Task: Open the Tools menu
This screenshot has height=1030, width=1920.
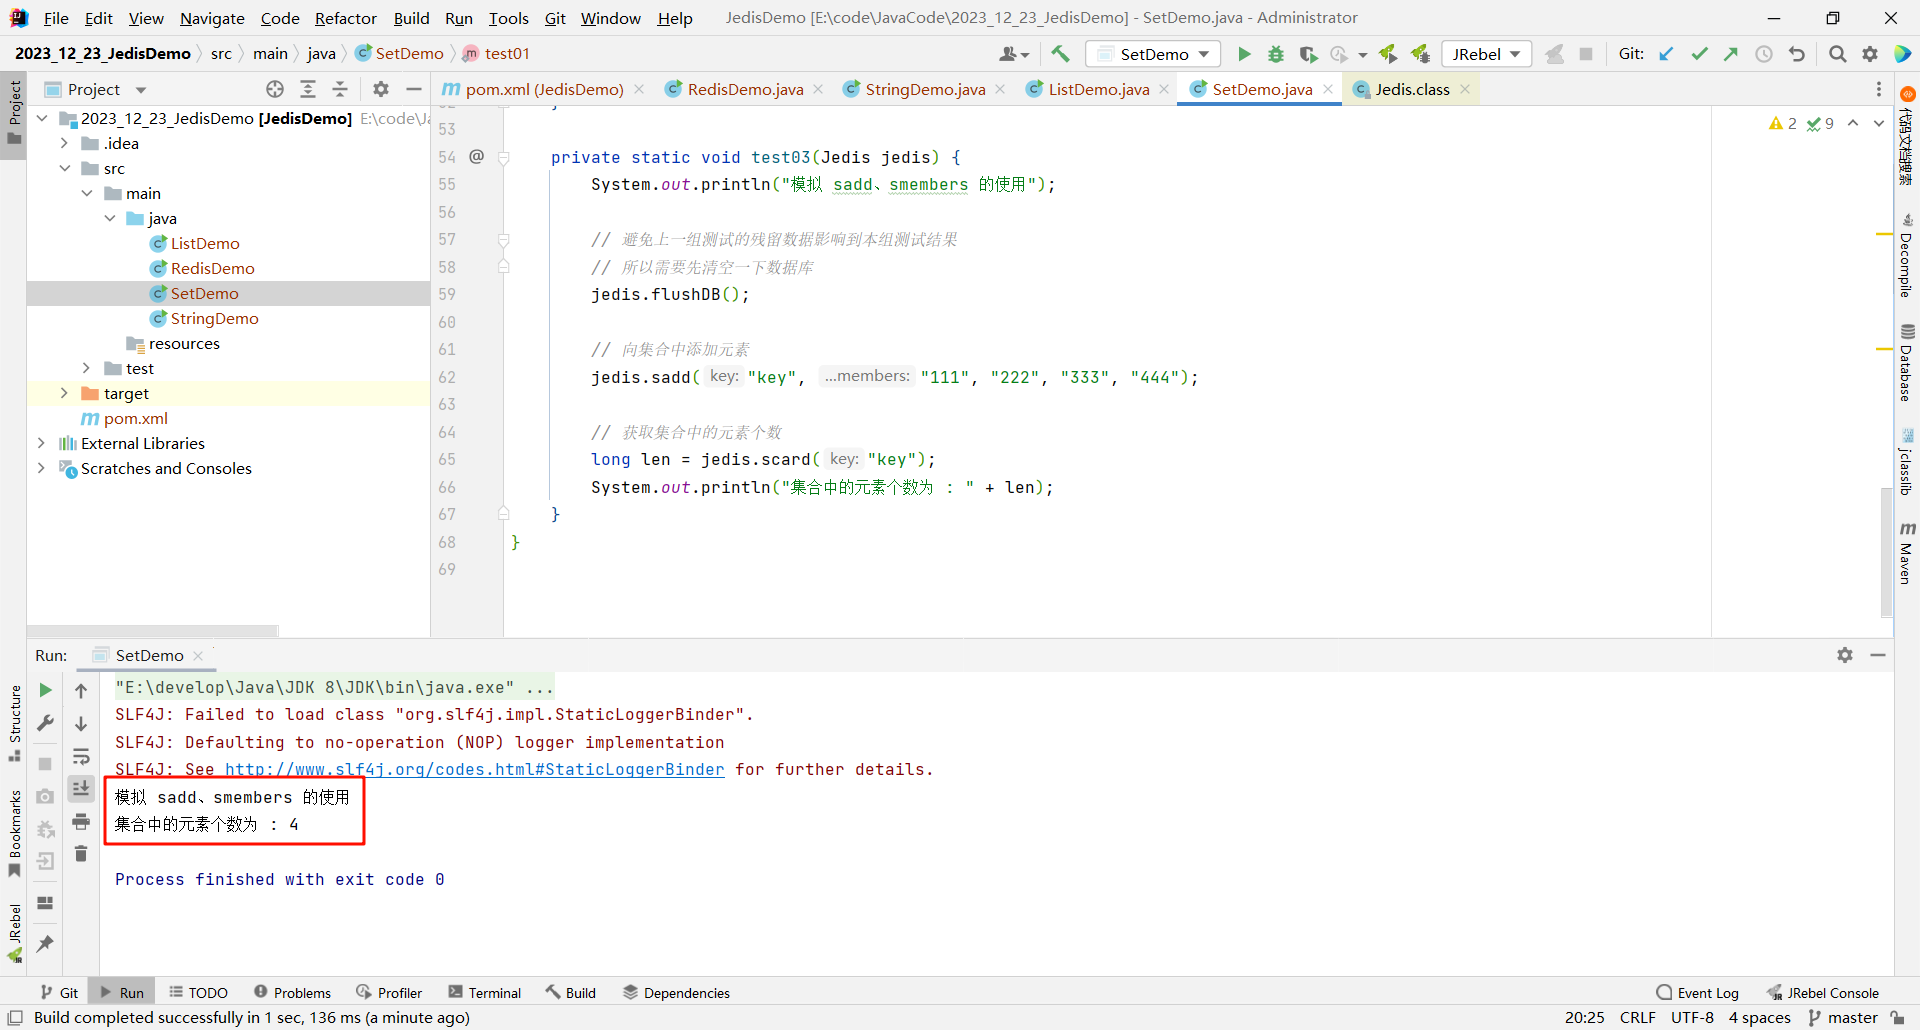Action: pyautogui.click(x=508, y=18)
